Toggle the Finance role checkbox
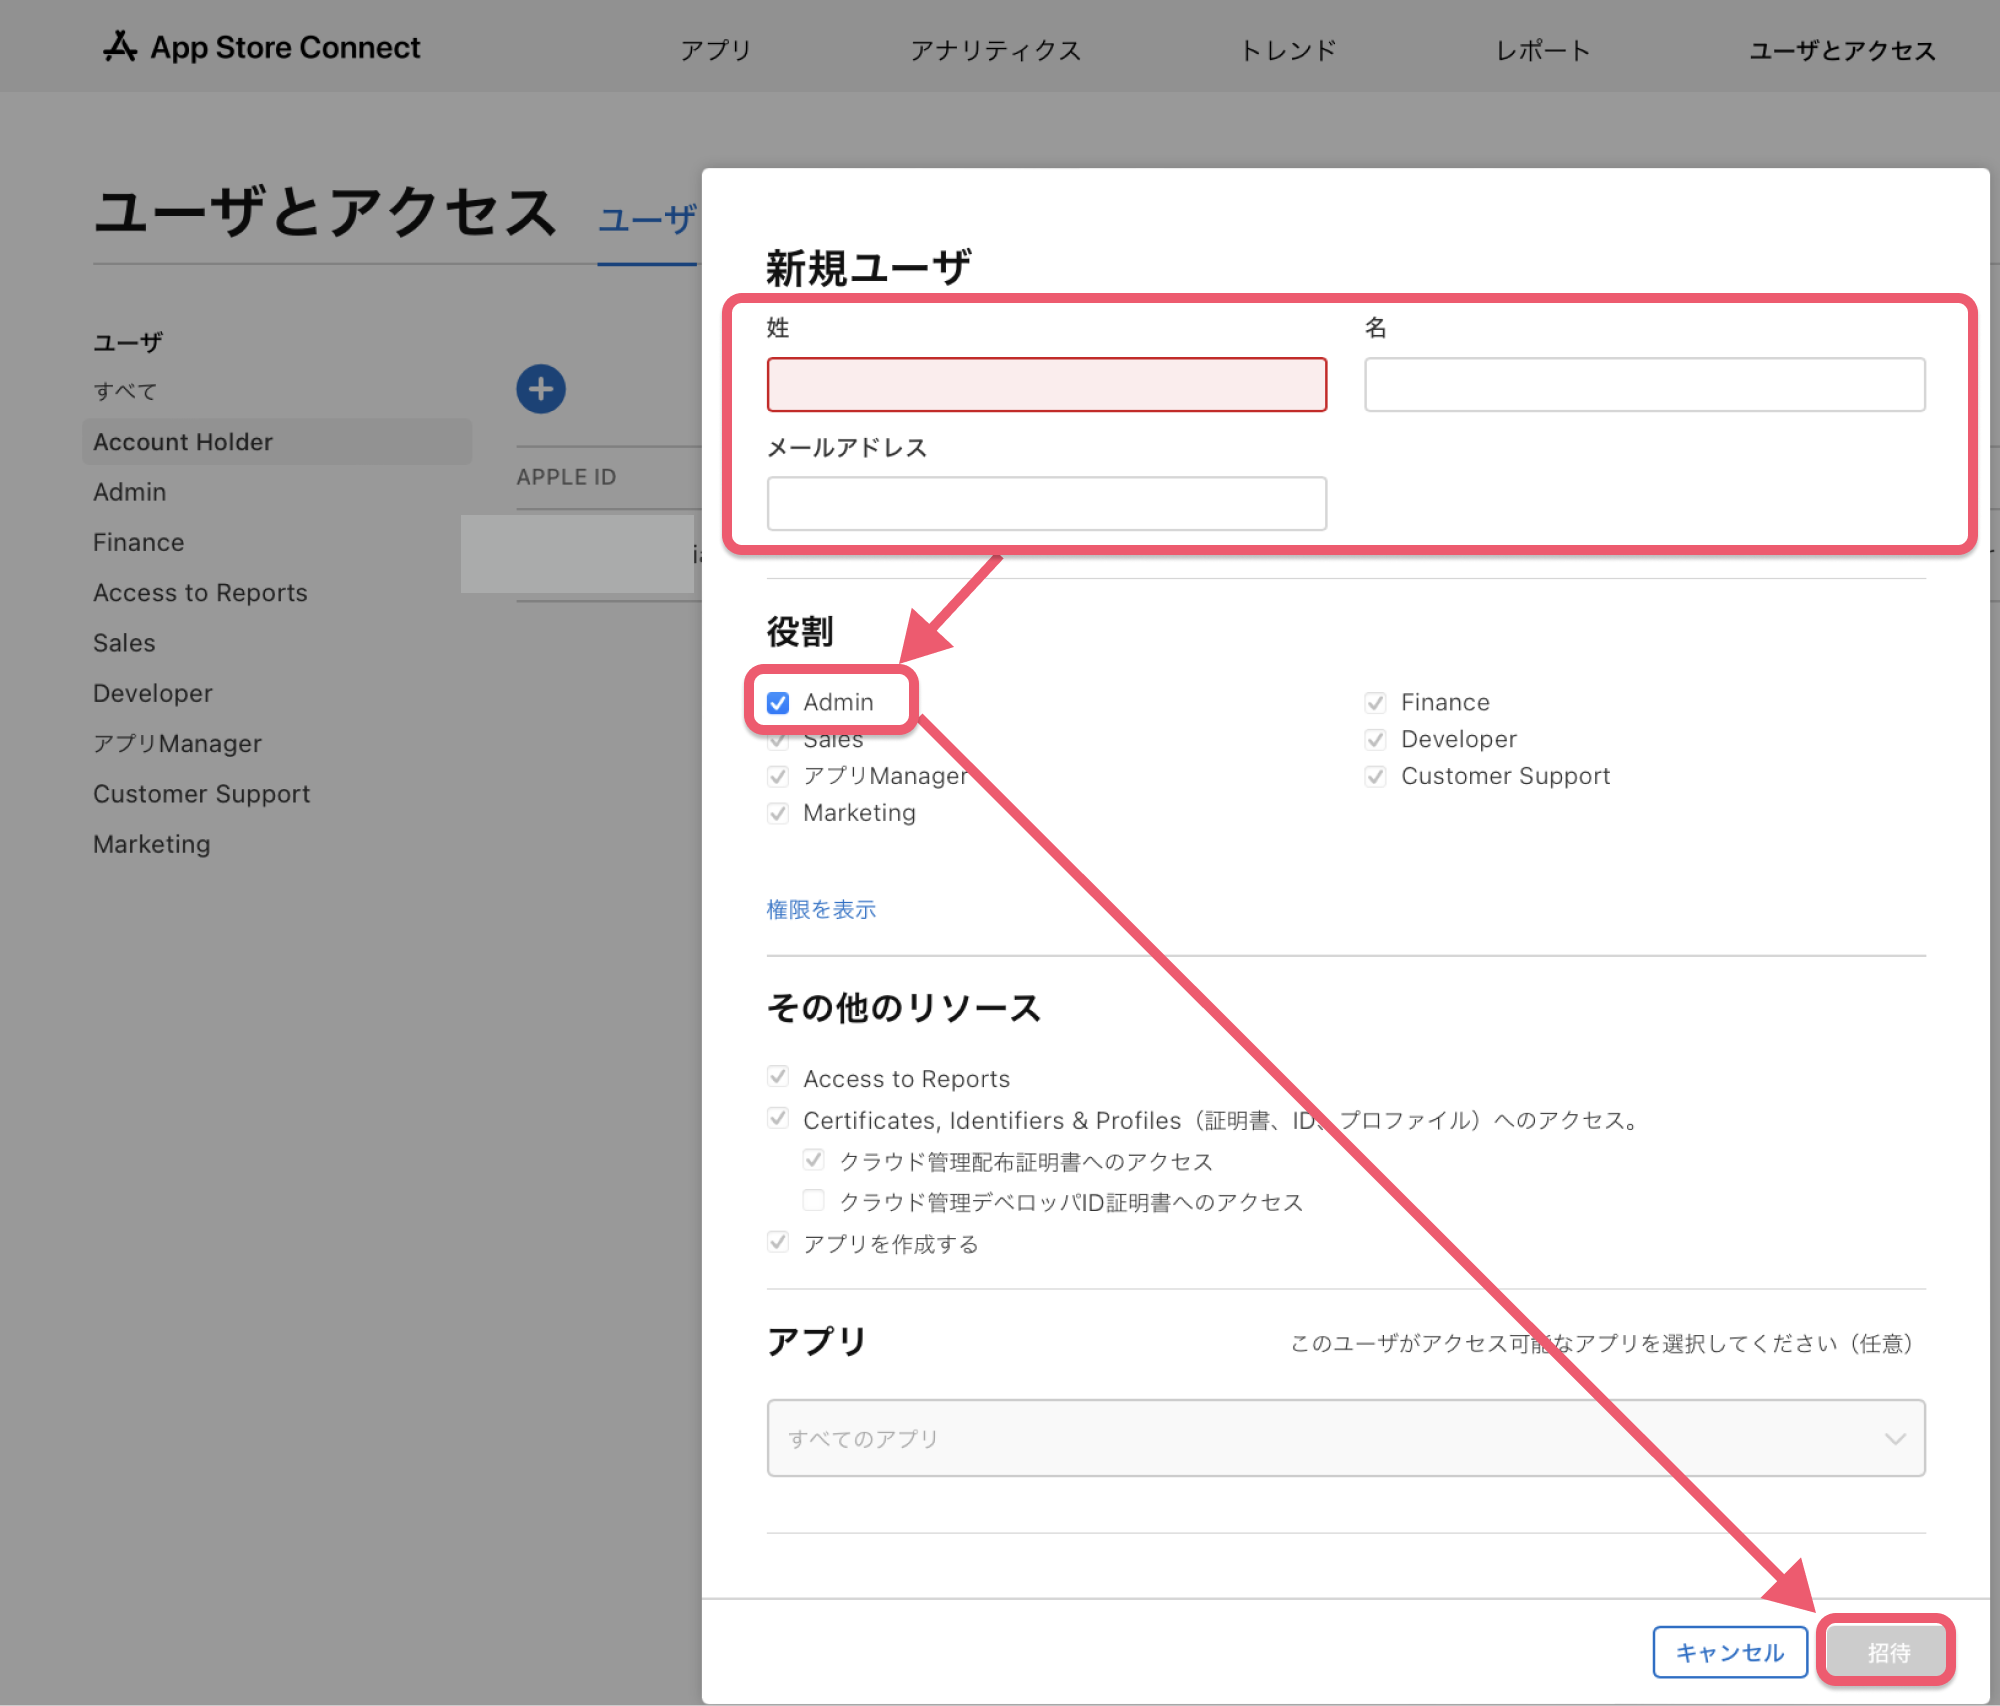This screenshot has height=1706, width=2000. point(1375,702)
